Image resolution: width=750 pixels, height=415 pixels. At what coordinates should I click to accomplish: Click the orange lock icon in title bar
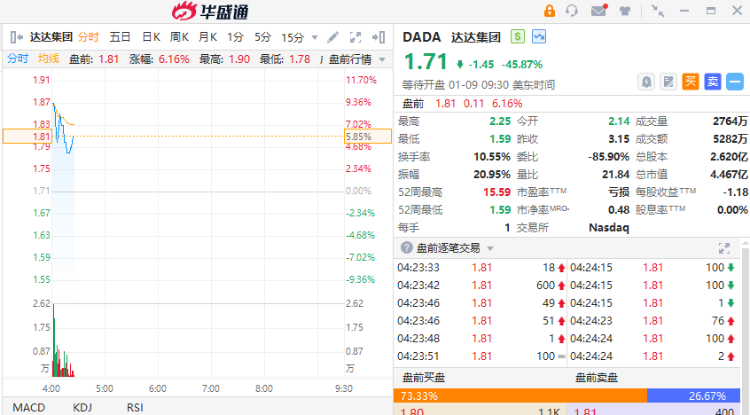tap(549, 11)
